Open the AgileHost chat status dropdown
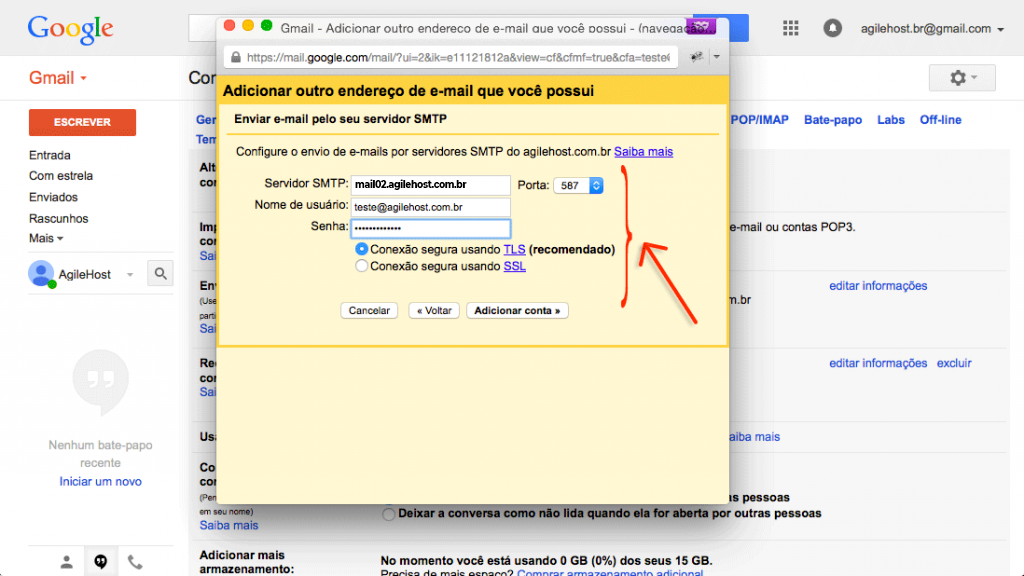Viewport: 1024px width, 576px height. (130, 274)
